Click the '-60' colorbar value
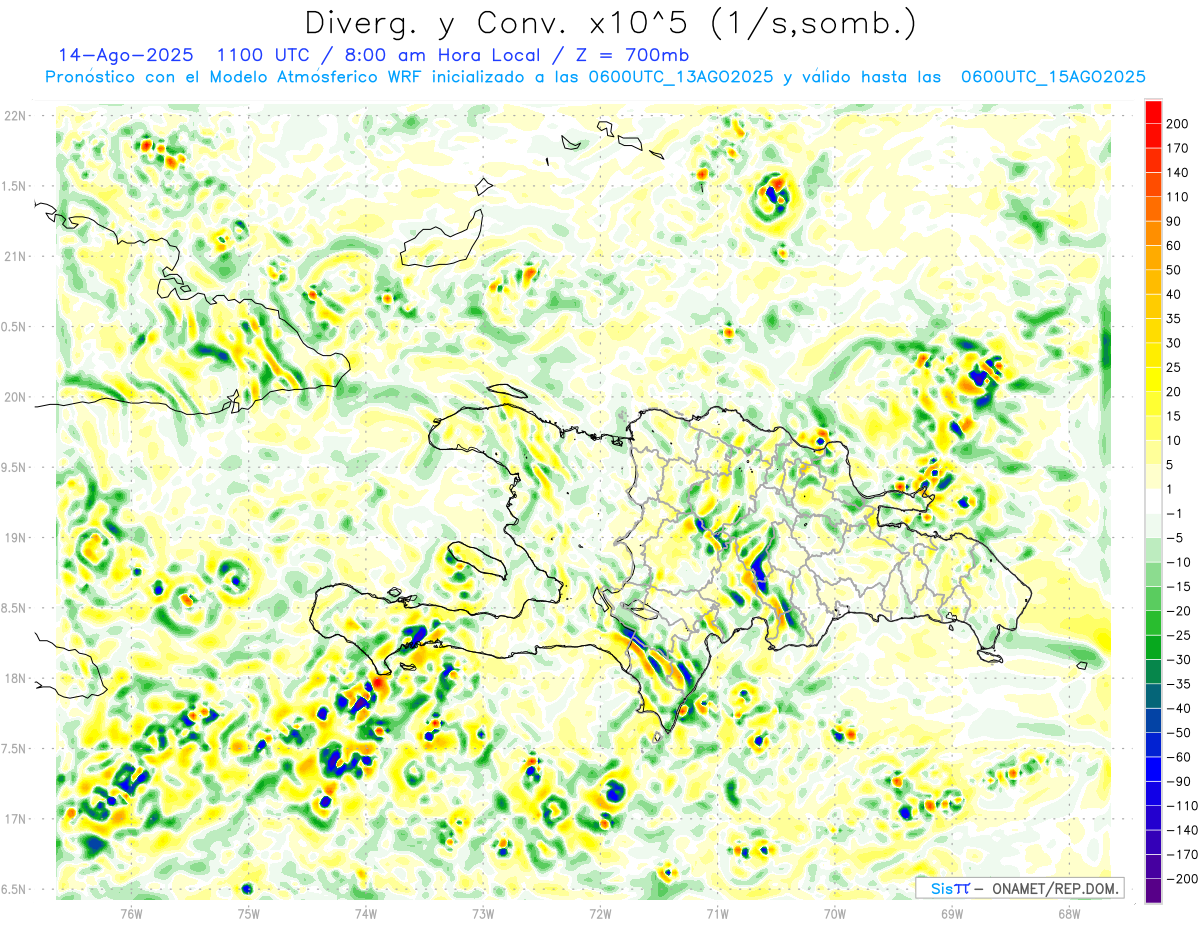 pos(1180,757)
